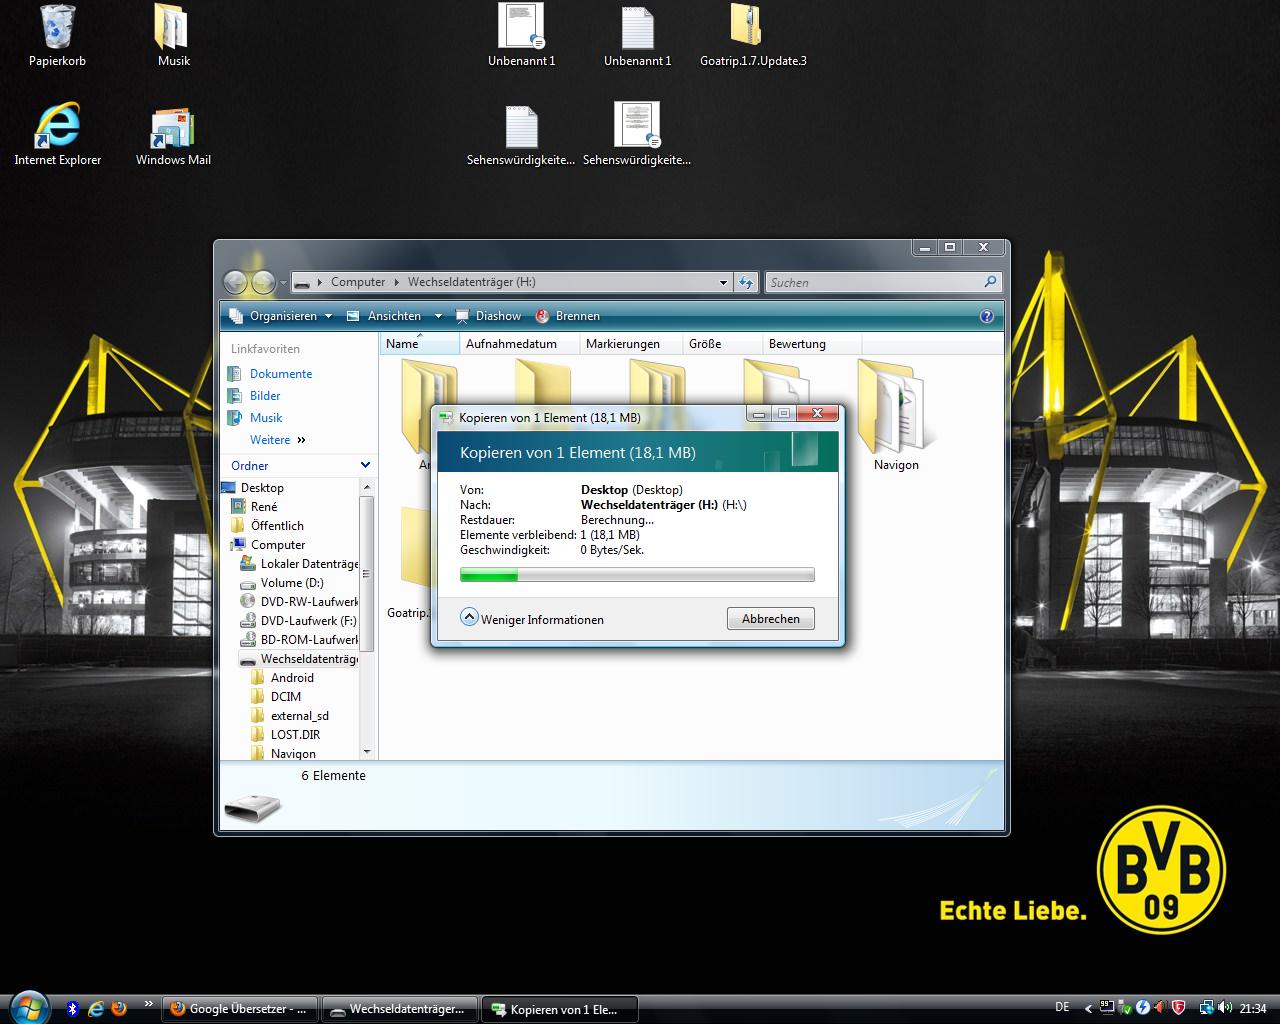Sort by the Bewertung column header
The width and height of the screenshot is (1280, 1024).
coord(812,344)
